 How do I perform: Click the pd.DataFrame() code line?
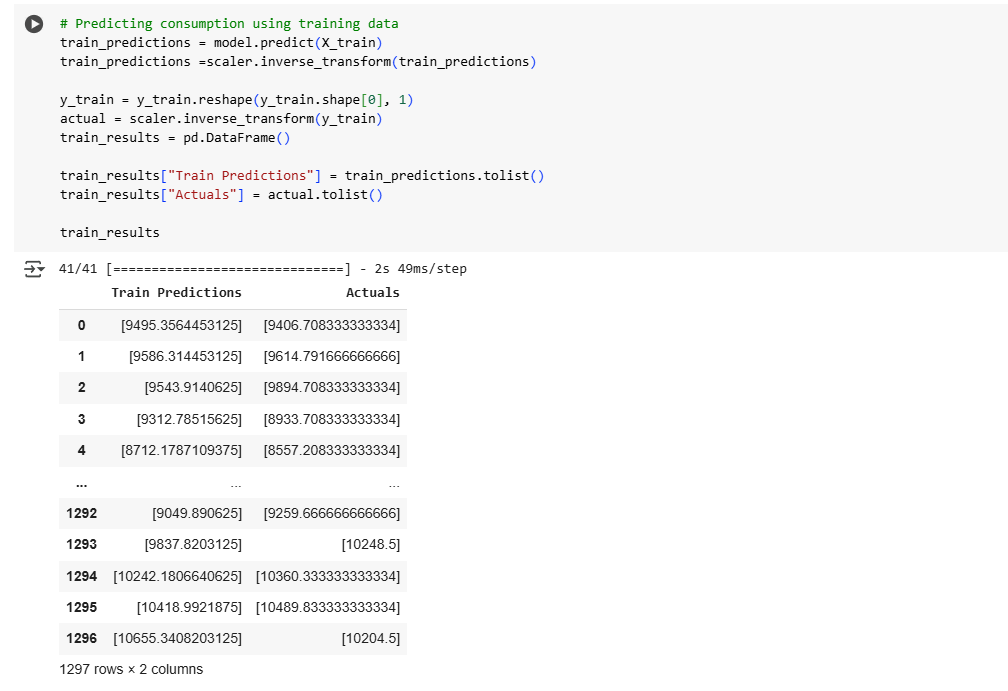tap(174, 137)
